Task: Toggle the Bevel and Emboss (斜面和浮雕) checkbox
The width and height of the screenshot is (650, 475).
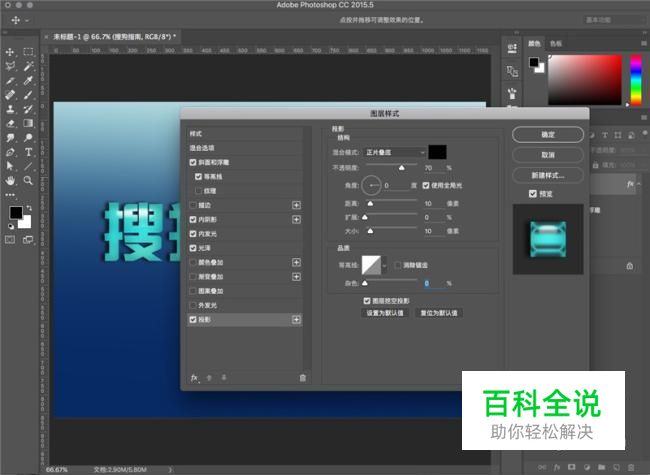Action: click(x=193, y=162)
